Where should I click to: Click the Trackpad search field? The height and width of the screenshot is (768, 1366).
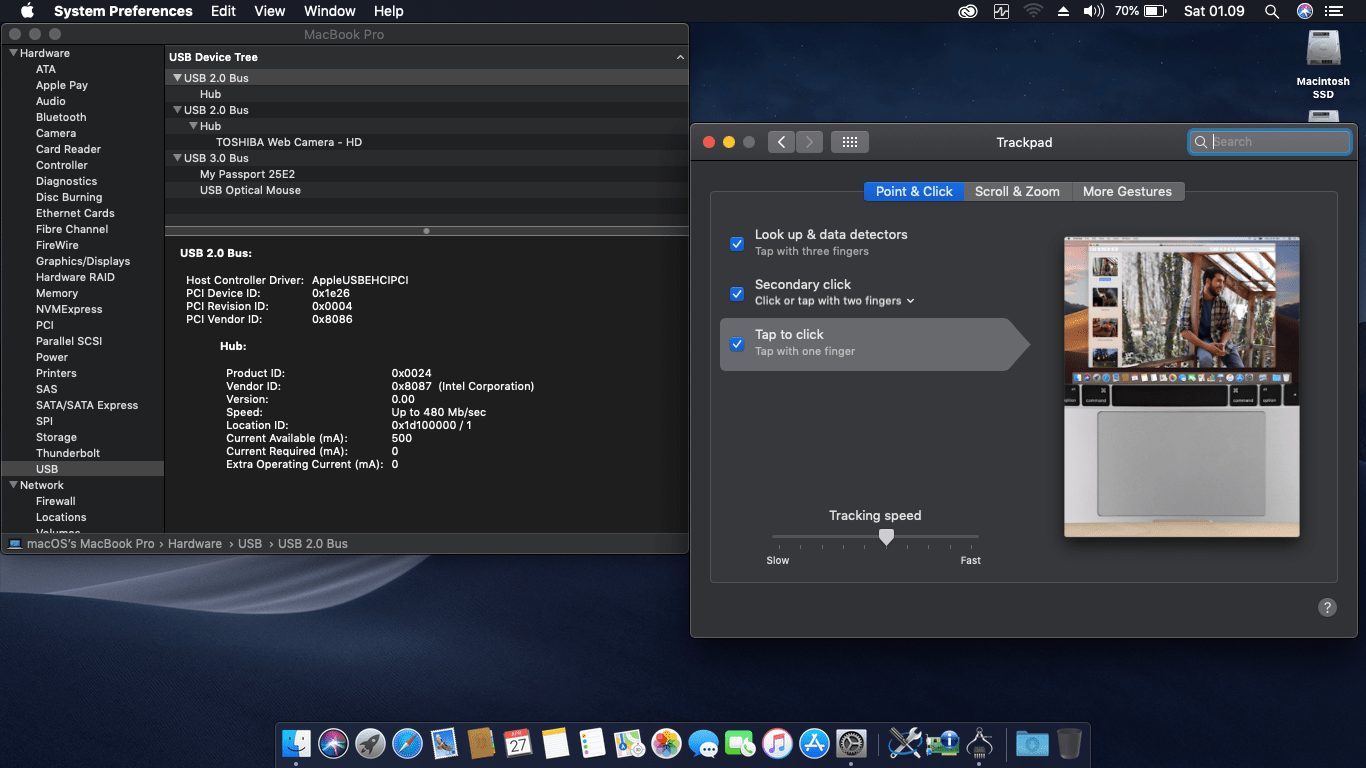click(1278, 142)
